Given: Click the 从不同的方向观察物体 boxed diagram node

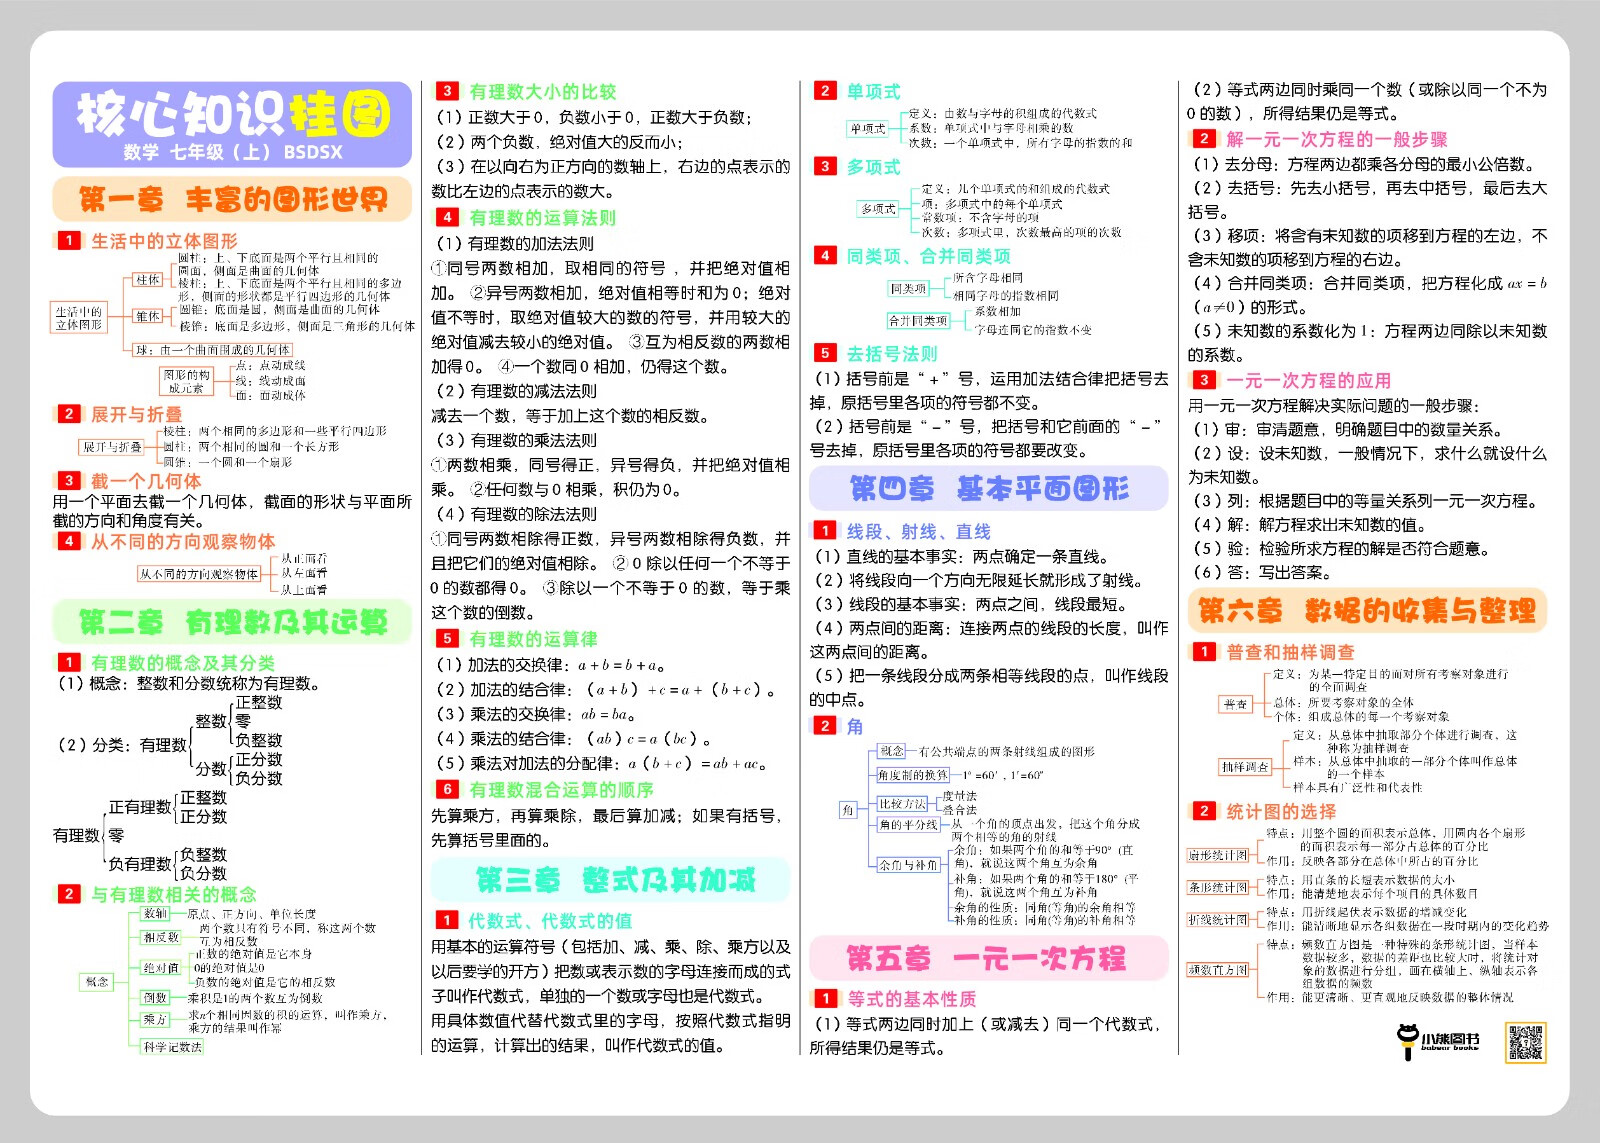Looking at the screenshot, I should point(199,574).
